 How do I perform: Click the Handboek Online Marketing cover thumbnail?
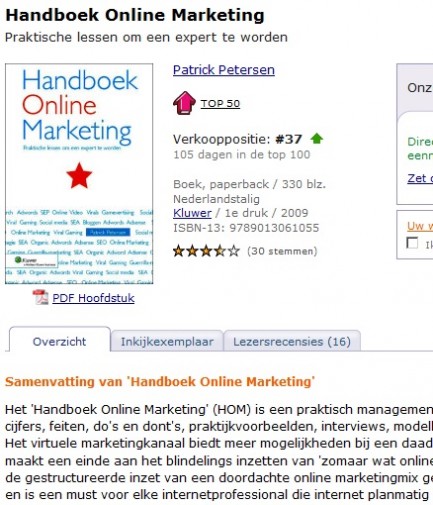coord(79,174)
